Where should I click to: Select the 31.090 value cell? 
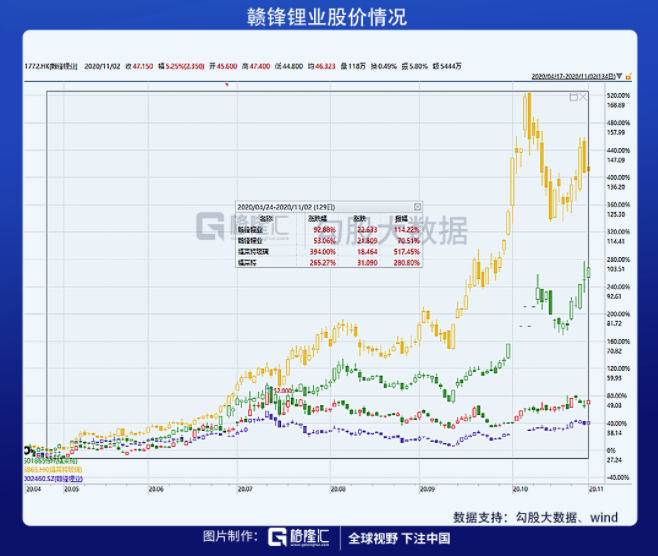pyautogui.click(x=367, y=262)
